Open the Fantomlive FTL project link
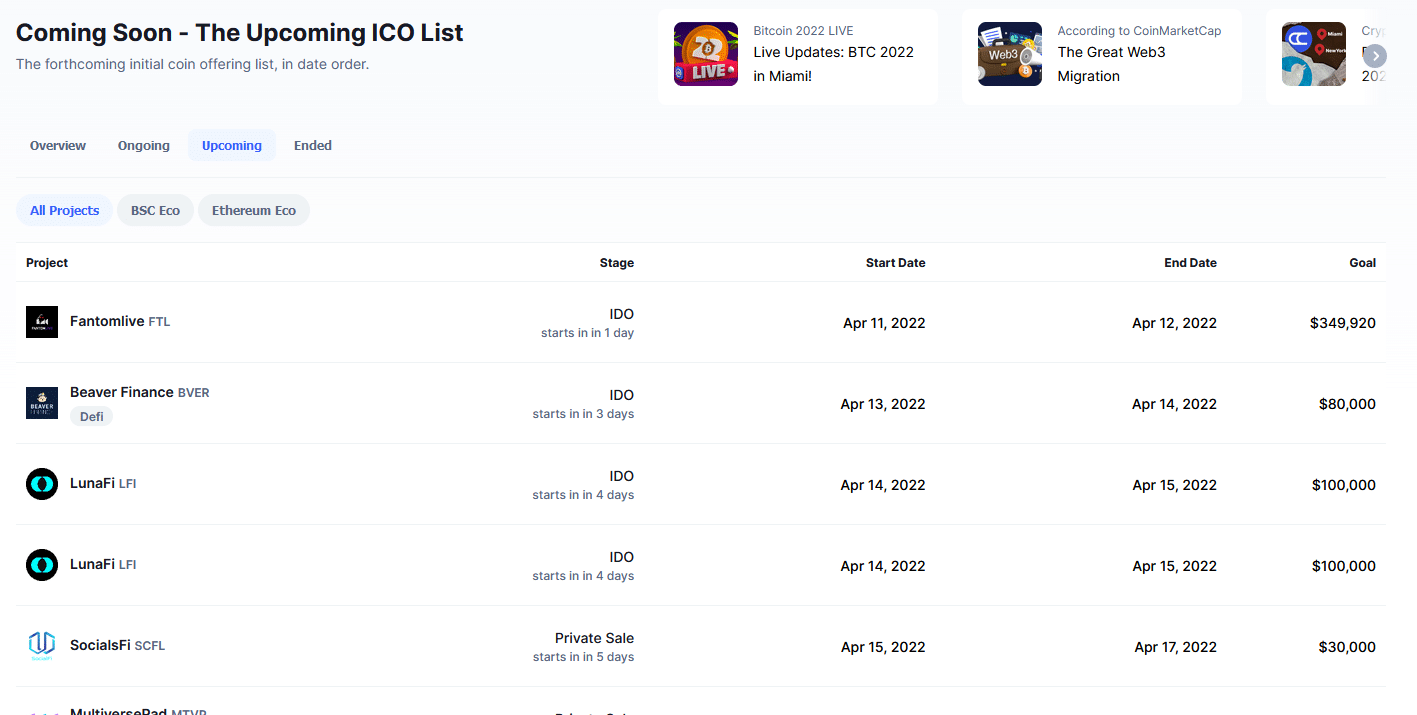The image size is (1417, 715). [x=120, y=322]
